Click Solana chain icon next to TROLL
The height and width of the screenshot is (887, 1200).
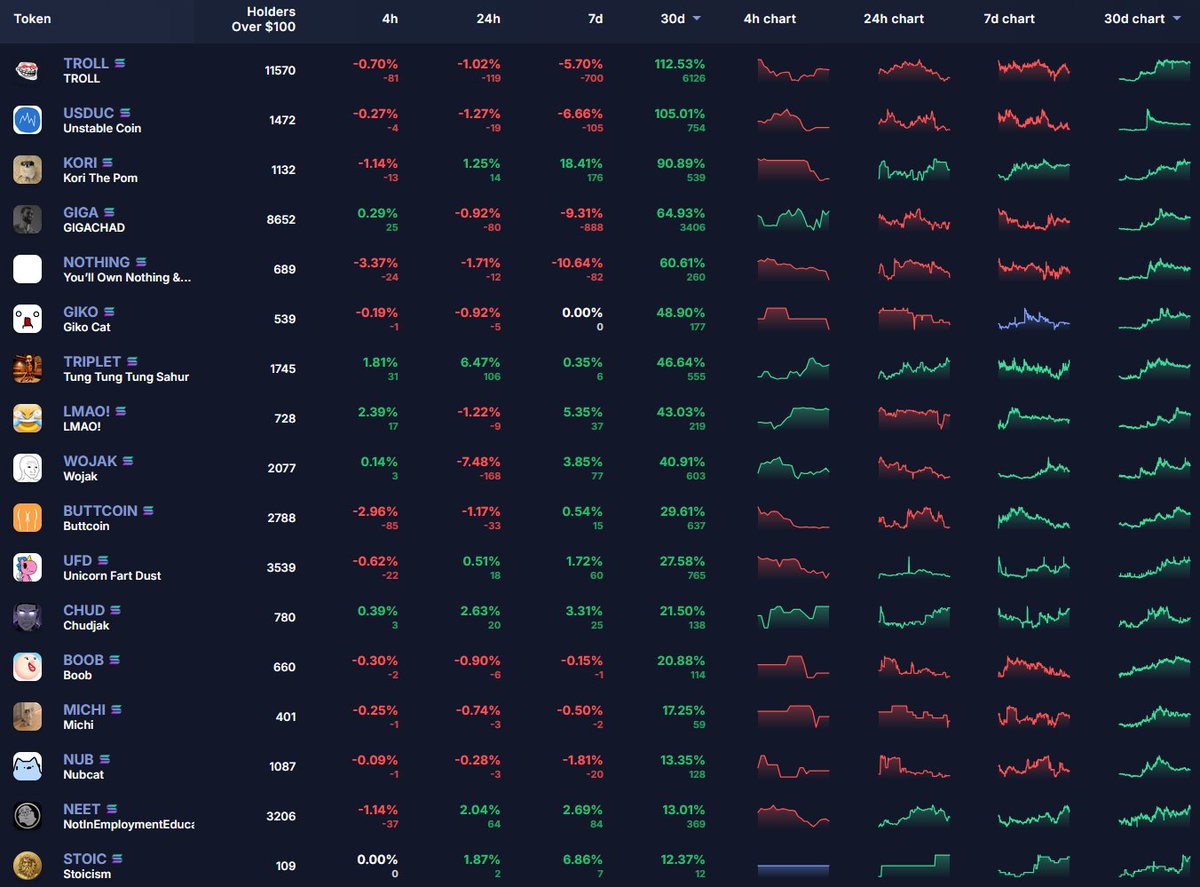click(119, 63)
